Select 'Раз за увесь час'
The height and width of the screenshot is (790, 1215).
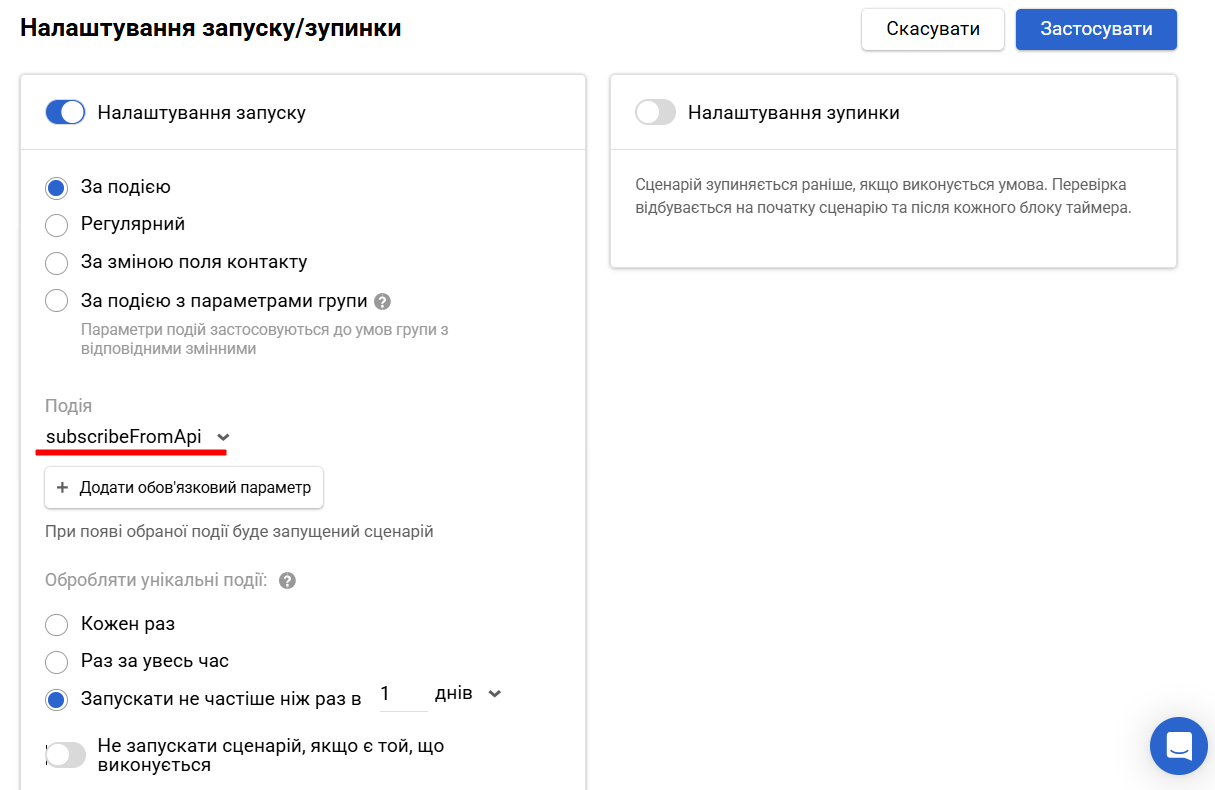(x=56, y=660)
